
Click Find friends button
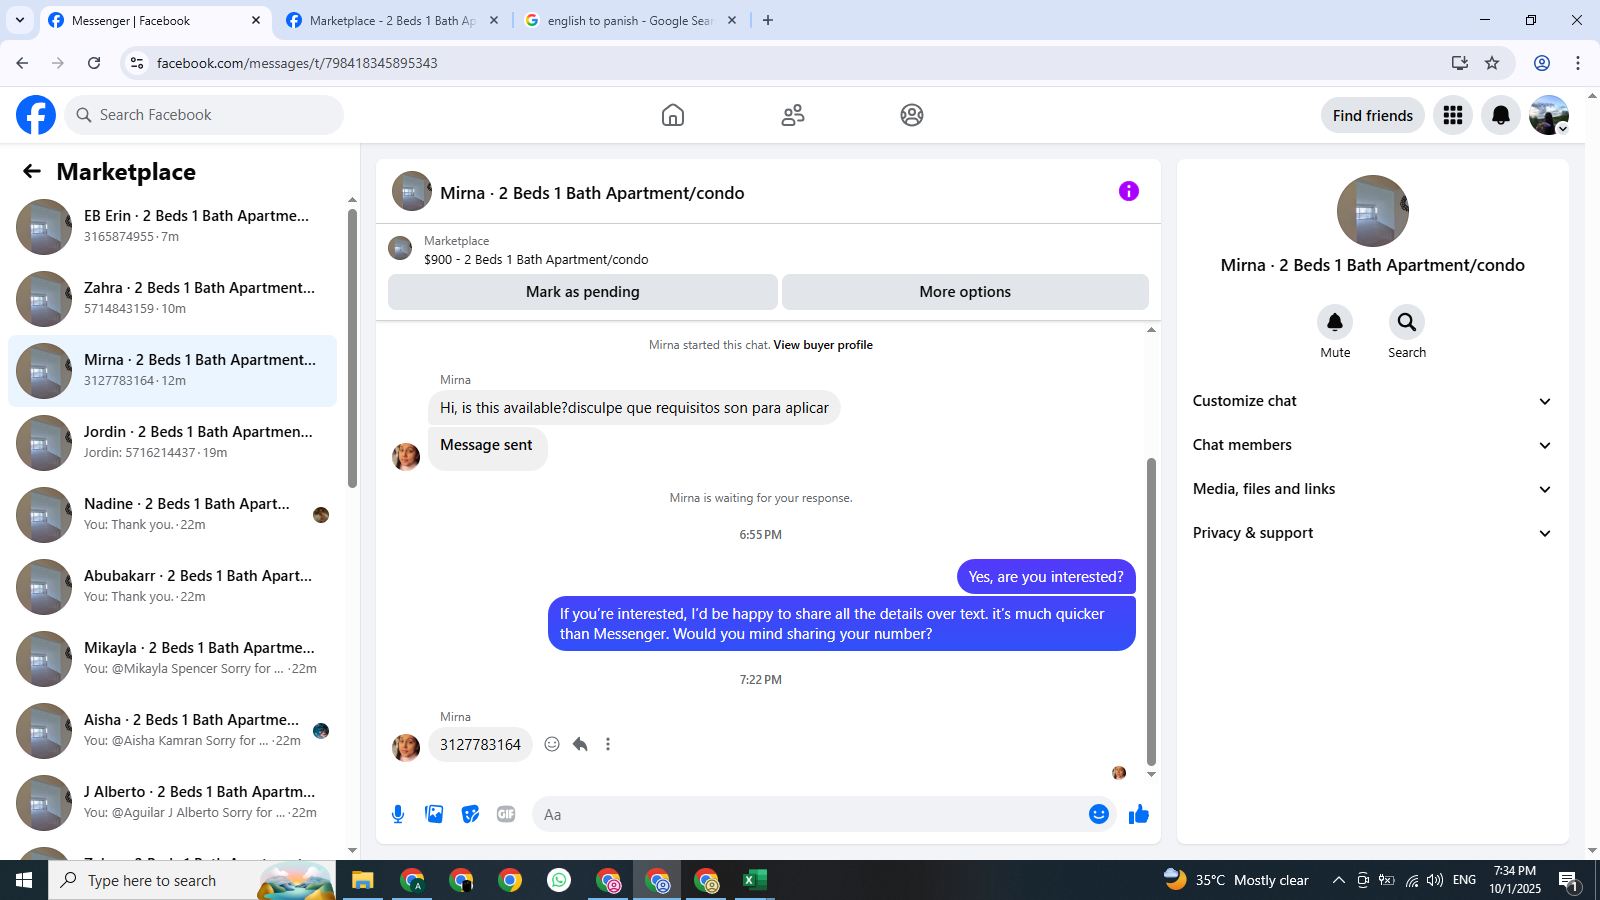(x=1372, y=115)
